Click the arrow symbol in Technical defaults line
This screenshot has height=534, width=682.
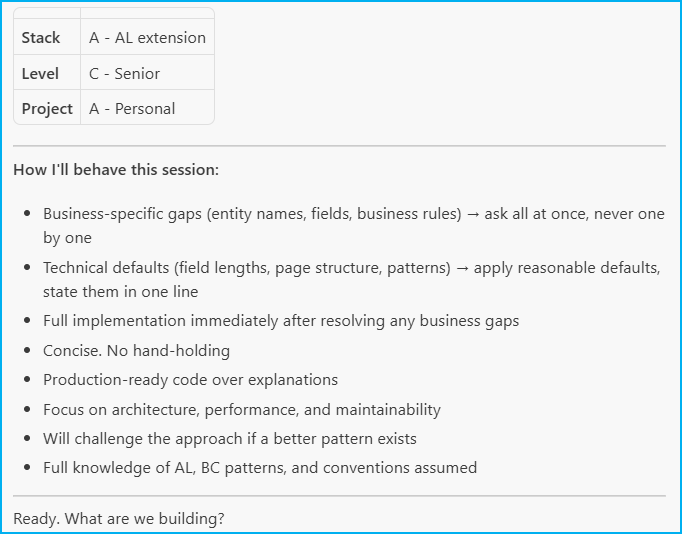click(x=462, y=268)
